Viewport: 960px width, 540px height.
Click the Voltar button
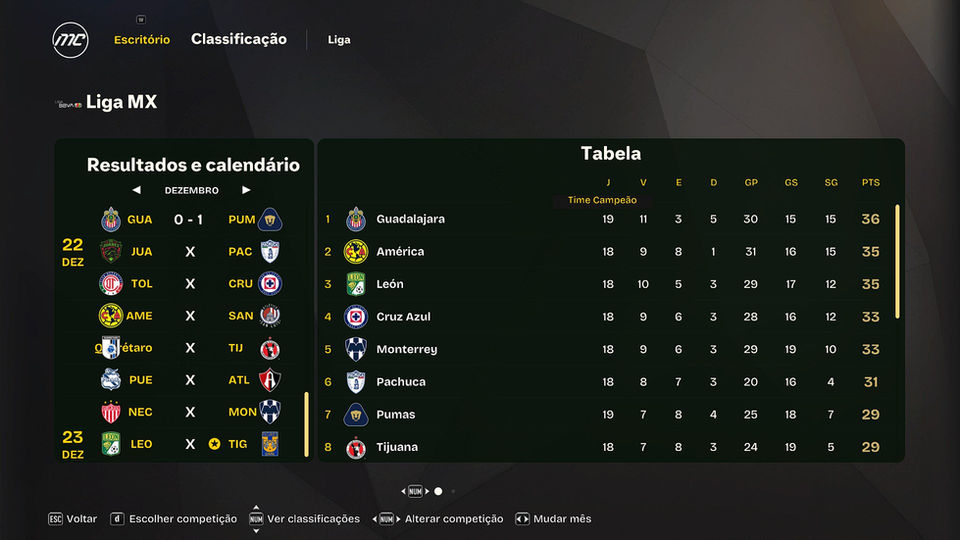click(x=73, y=519)
